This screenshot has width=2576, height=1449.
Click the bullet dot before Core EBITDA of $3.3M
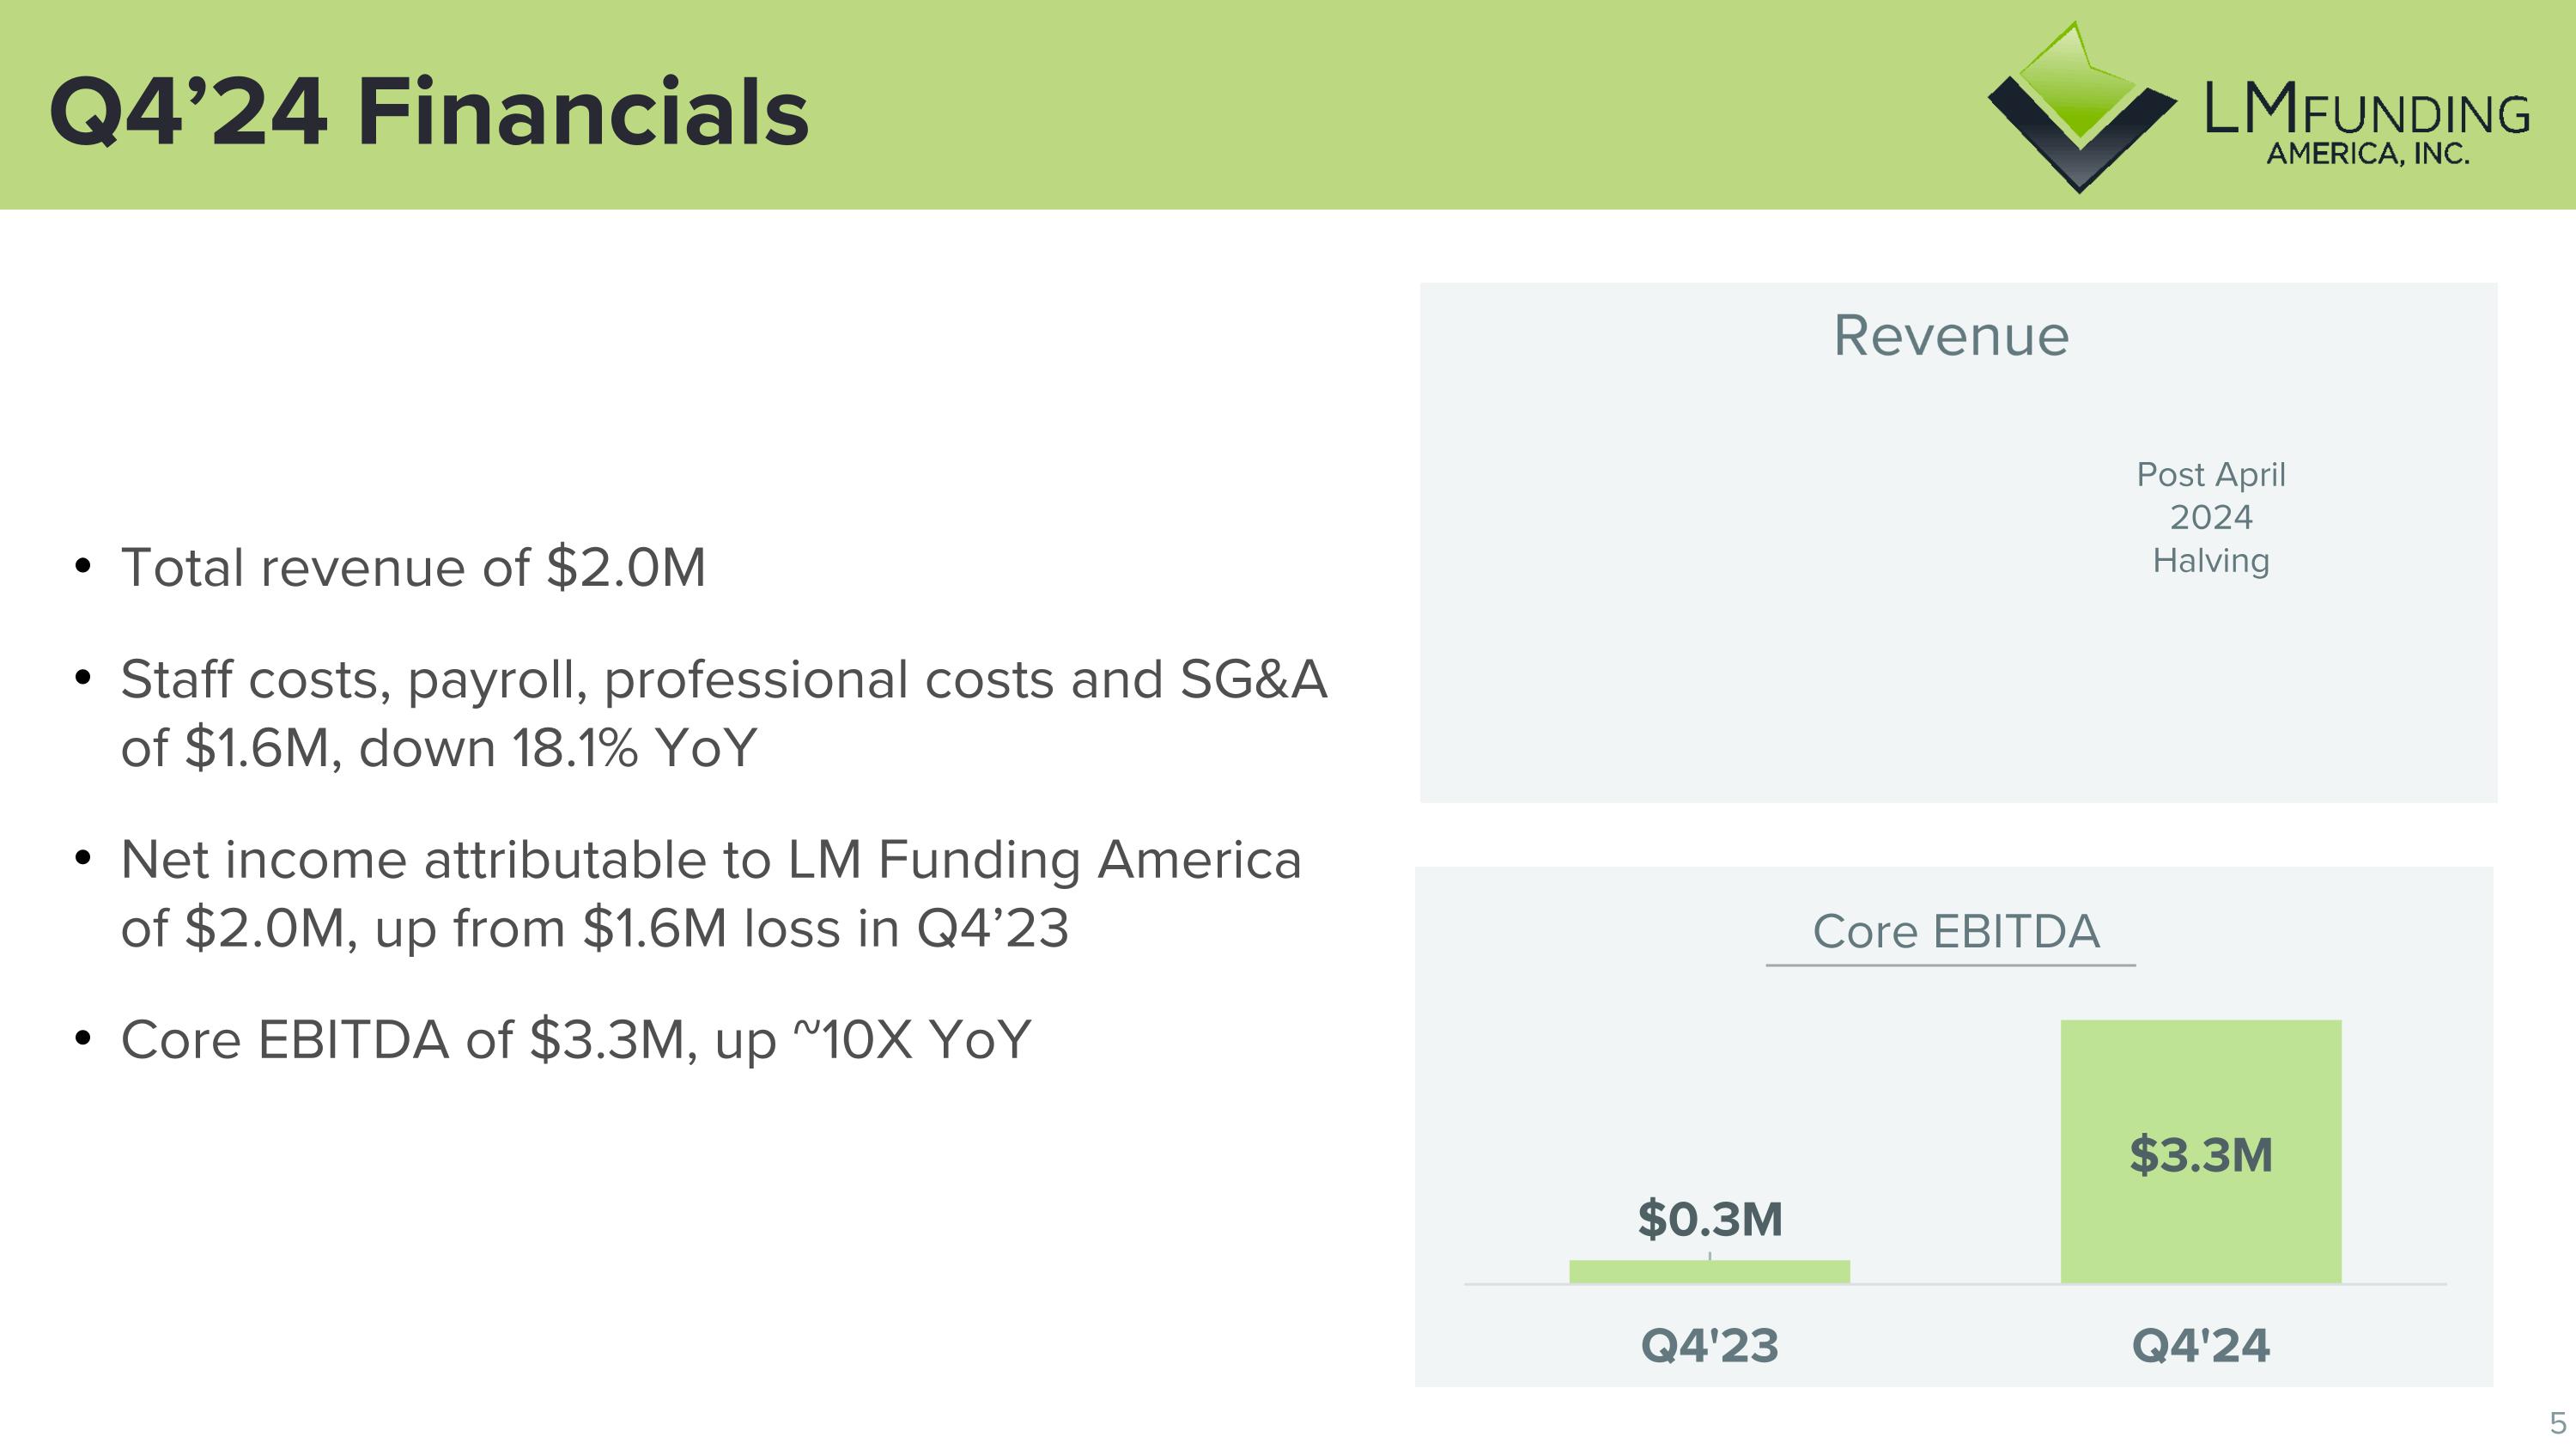point(83,1038)
